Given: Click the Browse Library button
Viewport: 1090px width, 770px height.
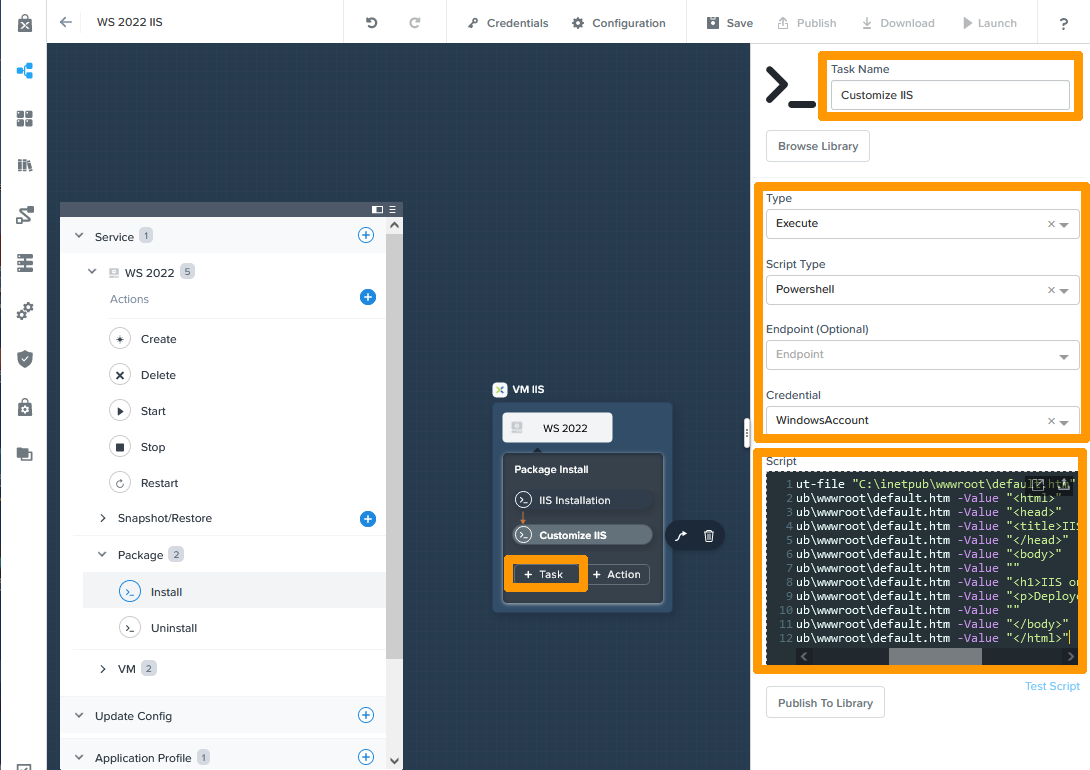Looking at the screenshot, I should [x=817, y=145].
